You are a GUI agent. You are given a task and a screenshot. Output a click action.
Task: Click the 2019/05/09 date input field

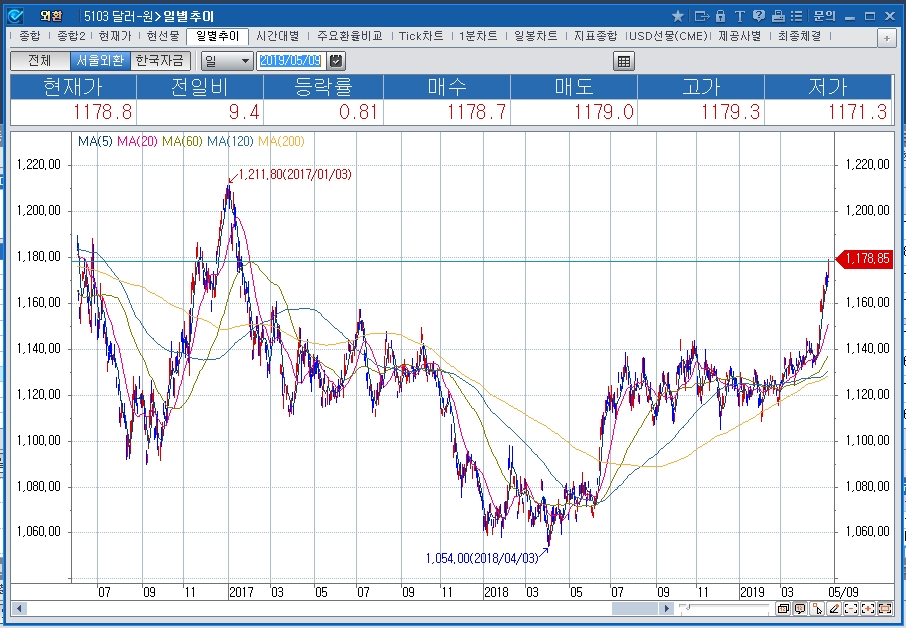(x=291, y=61)
